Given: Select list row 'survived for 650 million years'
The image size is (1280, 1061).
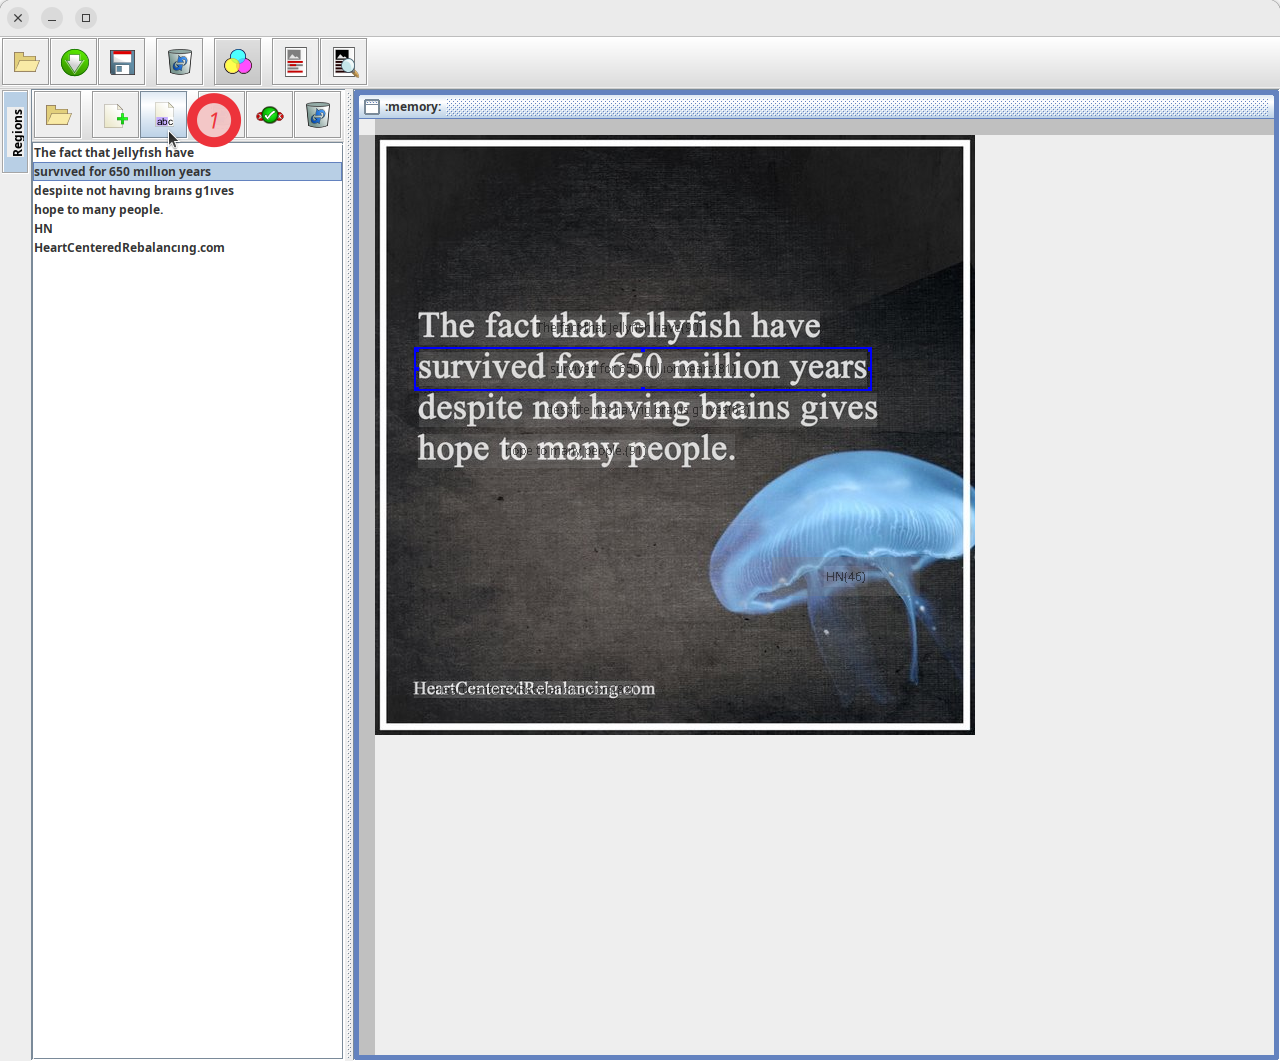Looking at the screenshot, I should coord(187,172).
